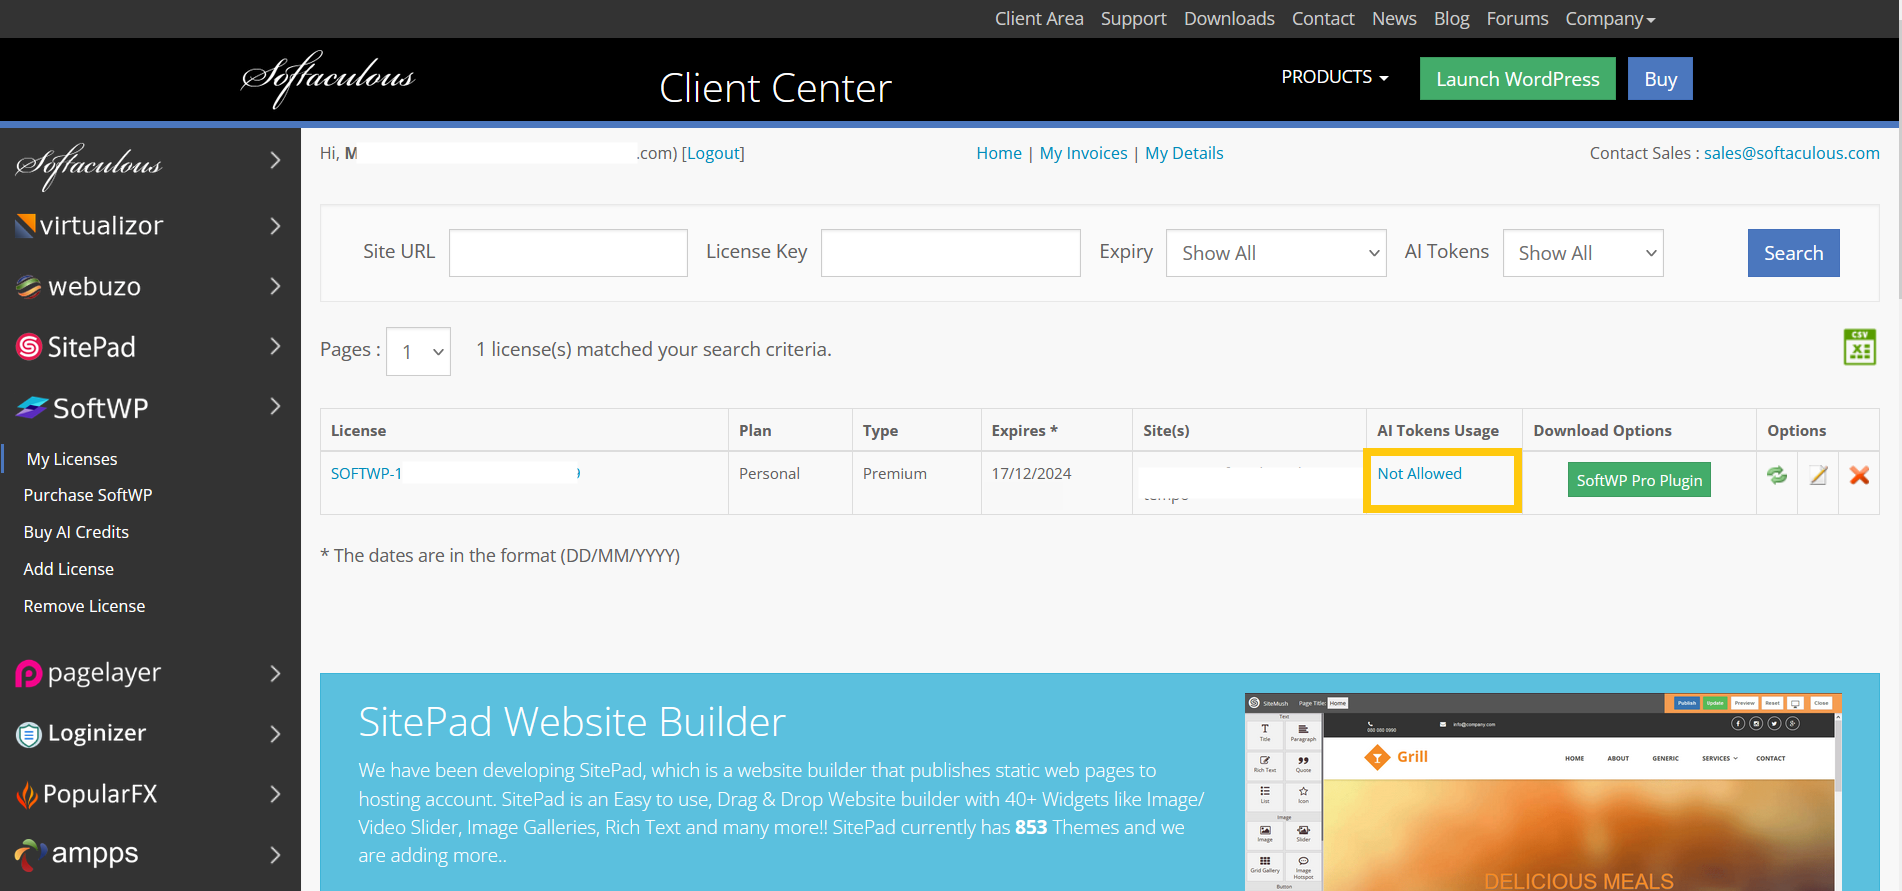Click the PopularFX flame icon in sidebar
Image resolution: width=1902 pixels, height=891 pixels.
27,795
